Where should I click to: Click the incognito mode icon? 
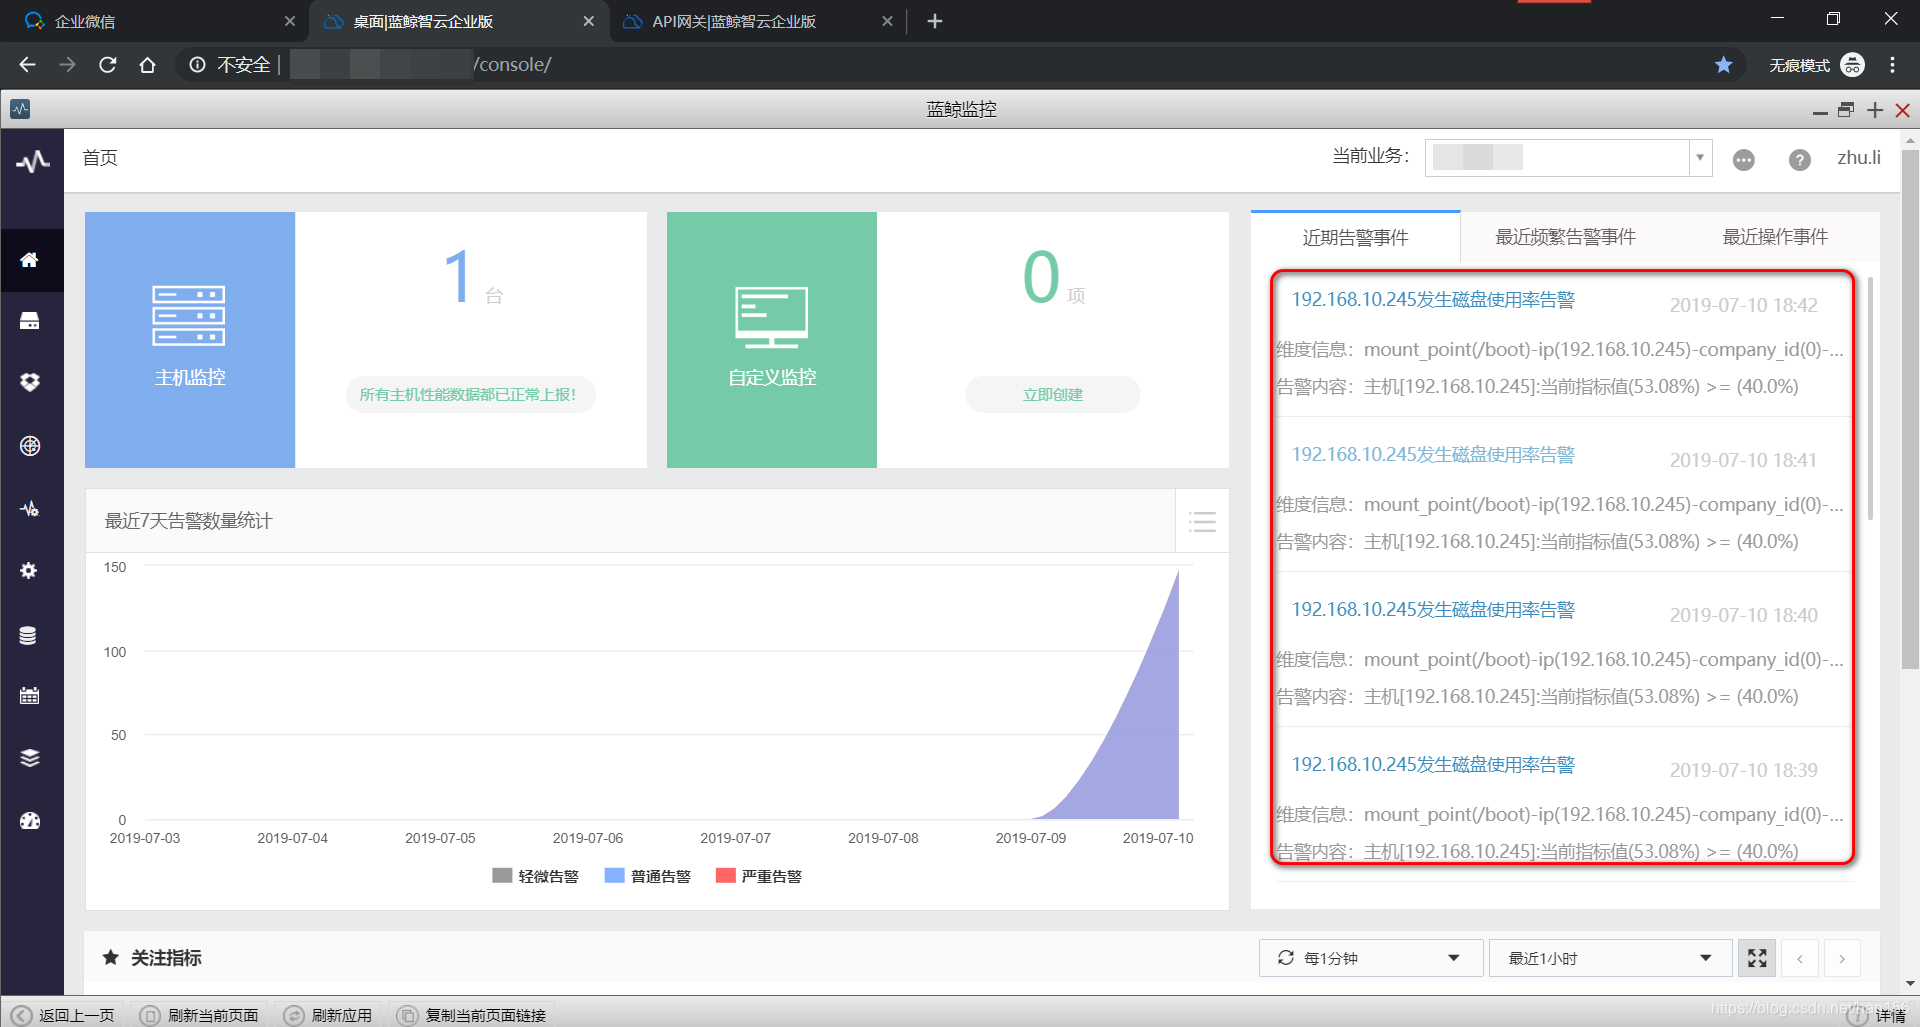tap(1852, 65)
